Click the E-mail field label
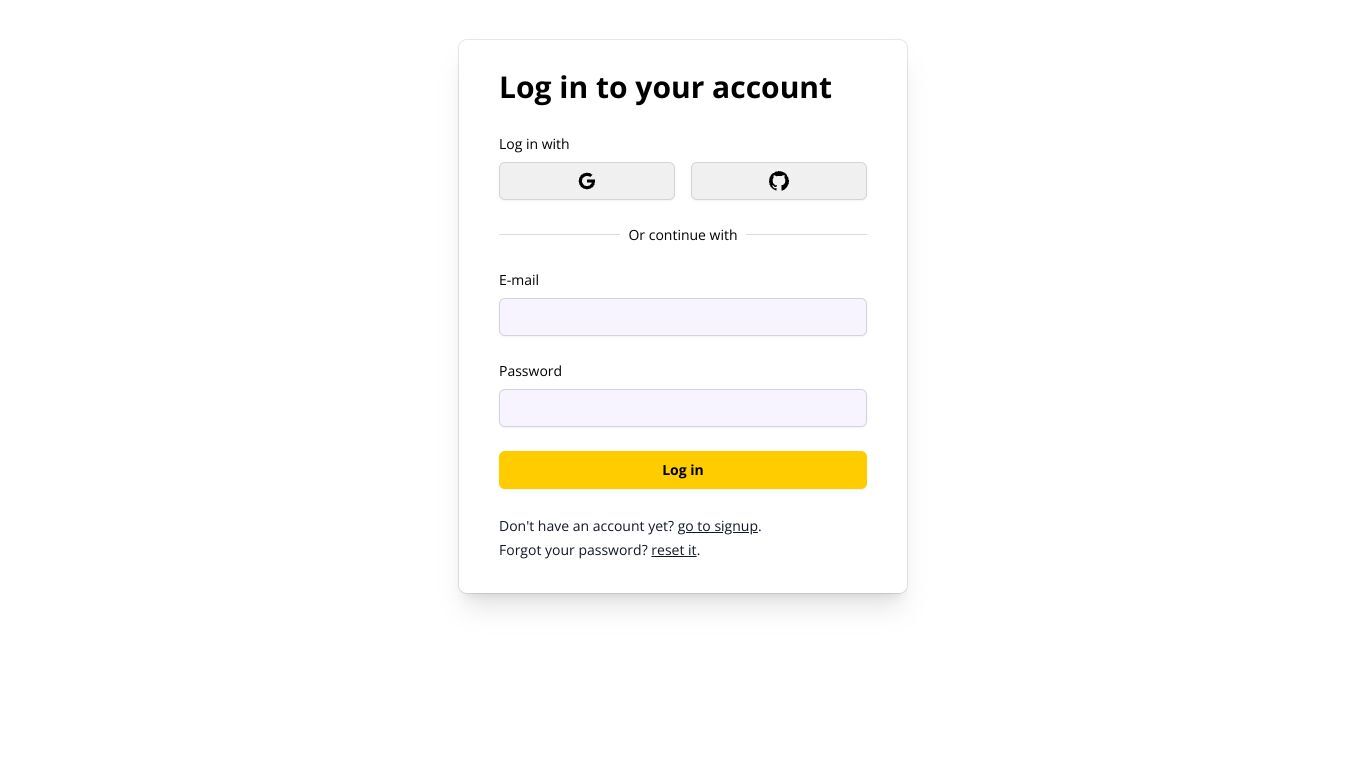 click(519, 280)
